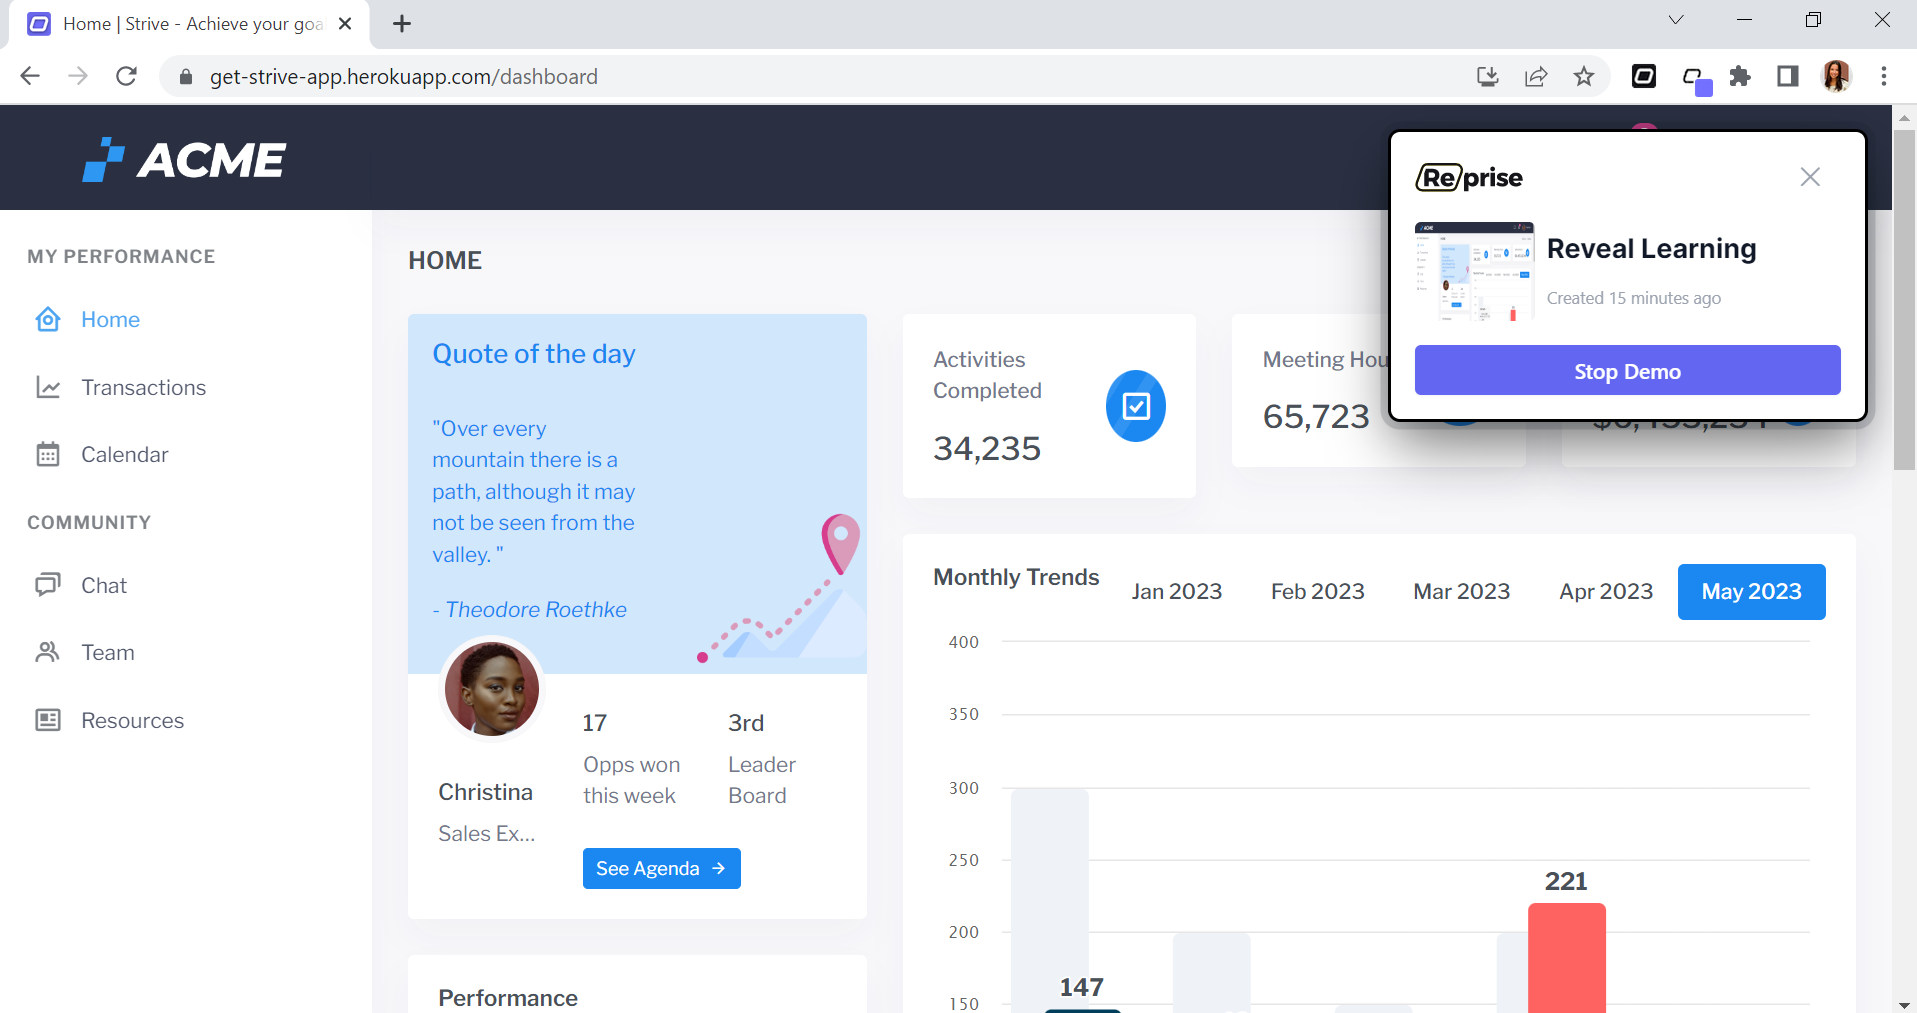
Task: Select the Jan 2023 tab
Action: pyautogui.click(x=1176, y=592)
